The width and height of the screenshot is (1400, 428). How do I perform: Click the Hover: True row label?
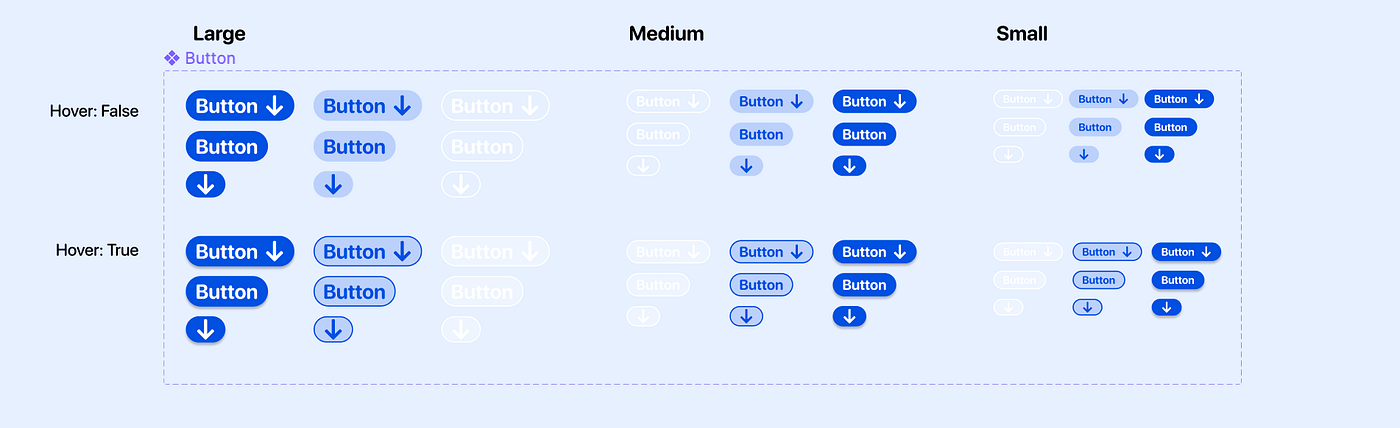coord(97,250)
